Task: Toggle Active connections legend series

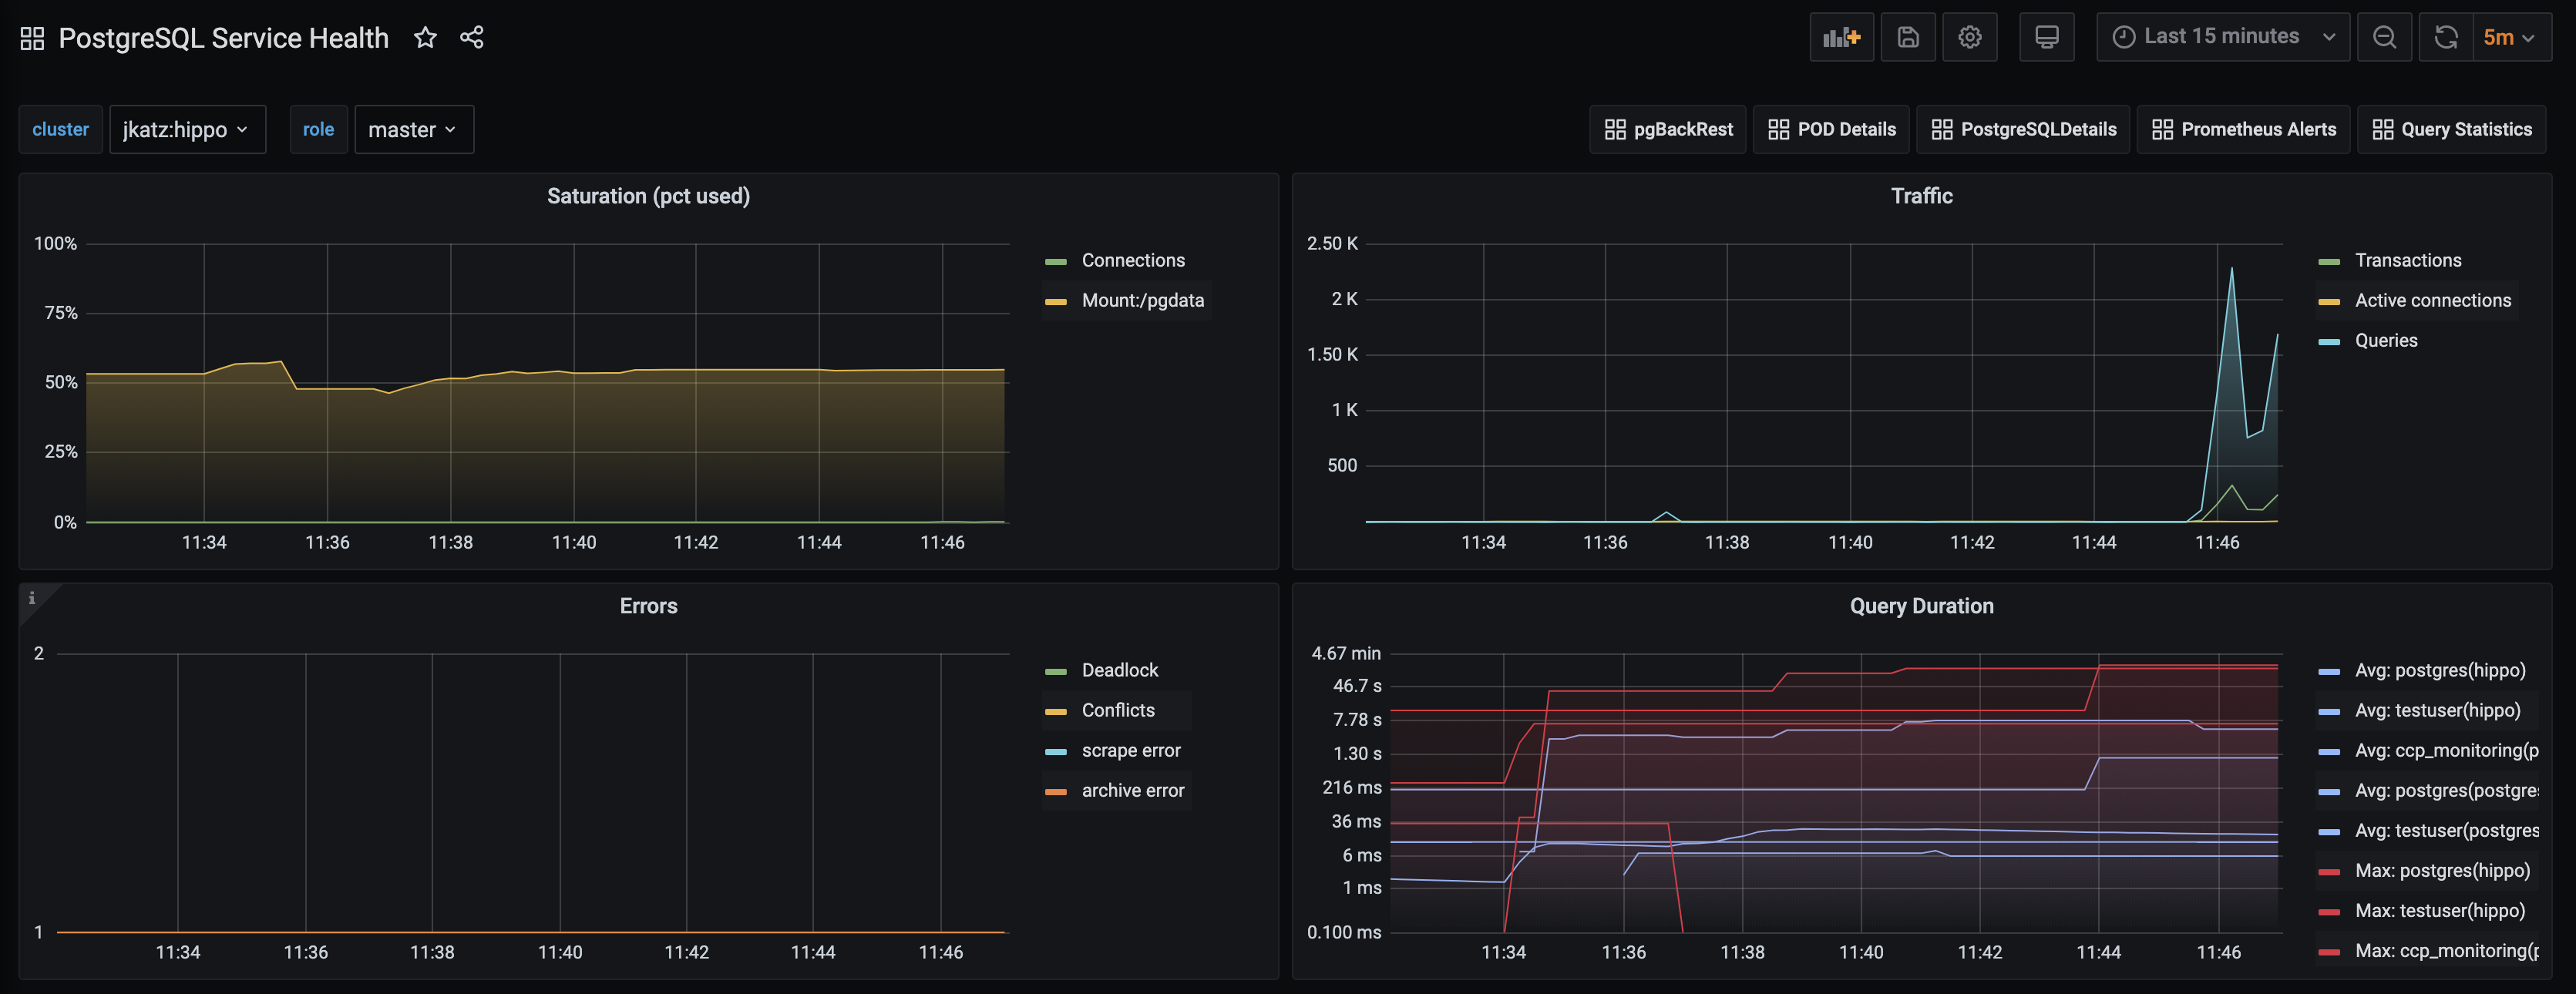Action: tap(2432, 300)
